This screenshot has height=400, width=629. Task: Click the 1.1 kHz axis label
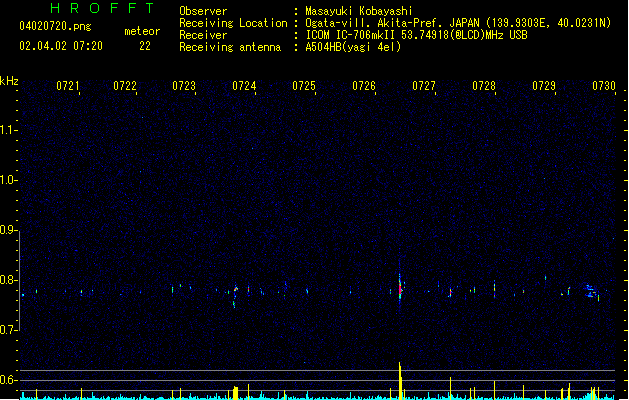point(8,130)
